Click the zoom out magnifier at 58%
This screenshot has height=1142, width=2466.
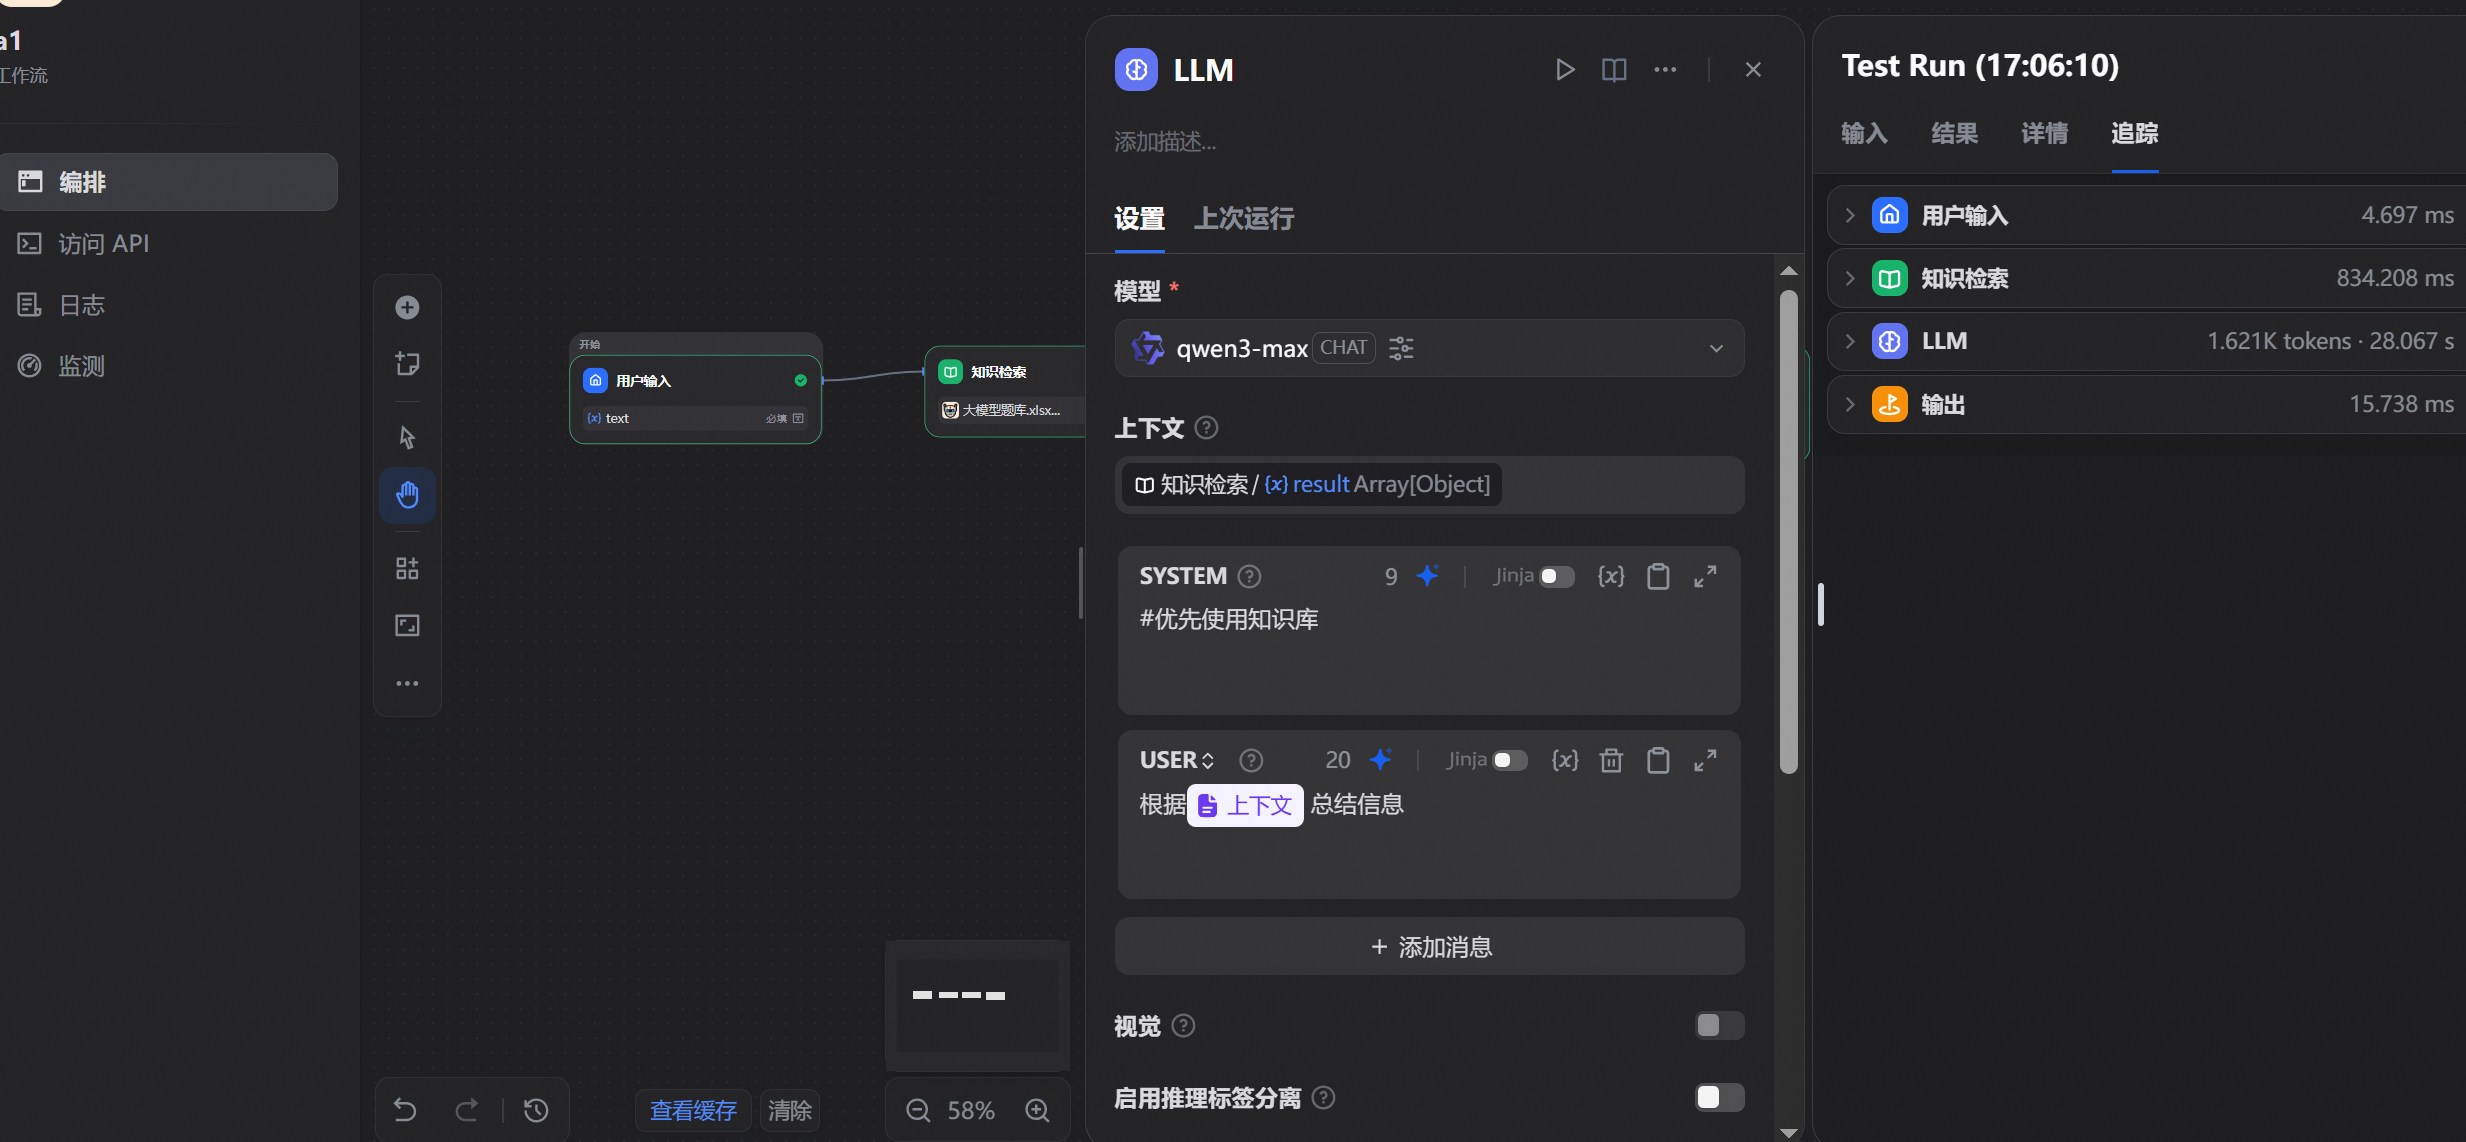click(917, 1111)
